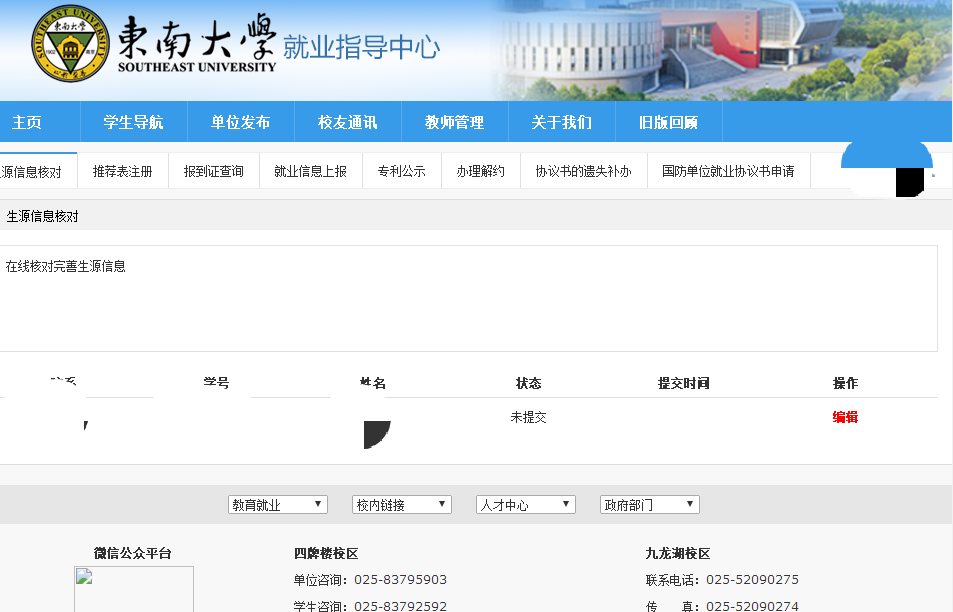Image resolution: width=953 pixels, height=612 pixels.
Task: Click the broken WeChat QR code image
Action: 133,589
